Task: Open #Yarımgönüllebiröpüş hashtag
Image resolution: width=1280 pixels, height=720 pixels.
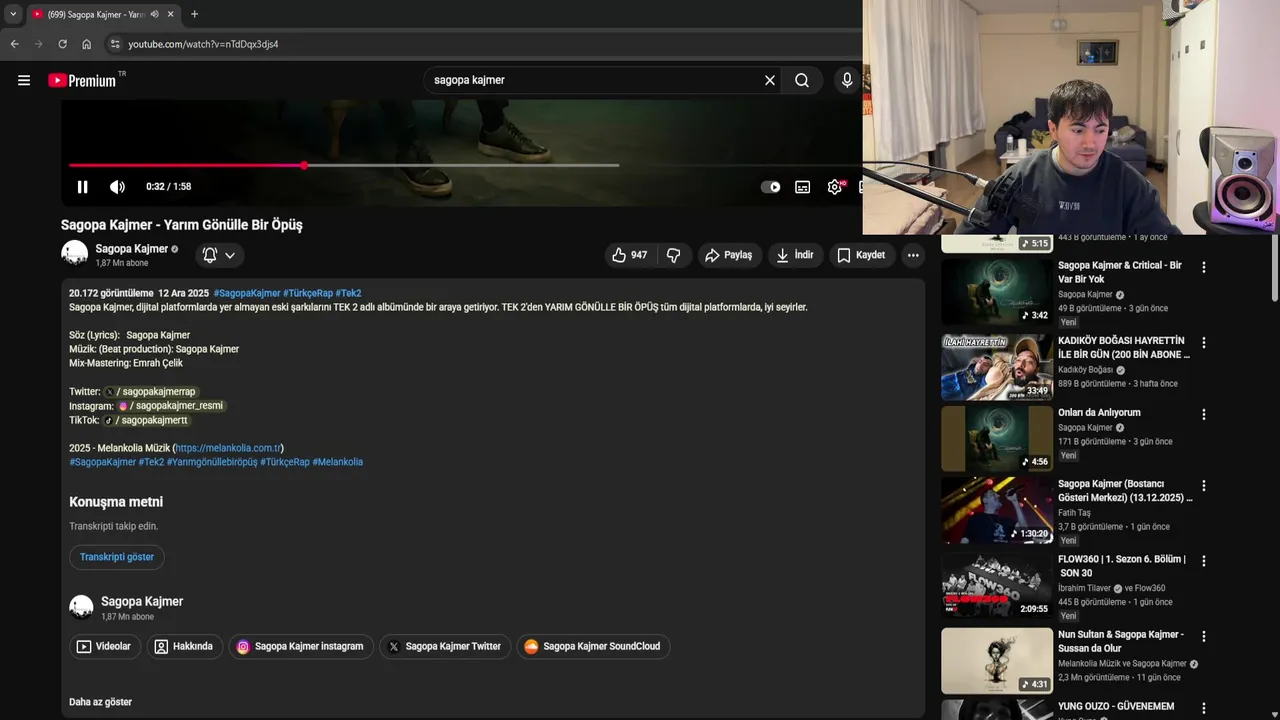Action: pos(212,462)
